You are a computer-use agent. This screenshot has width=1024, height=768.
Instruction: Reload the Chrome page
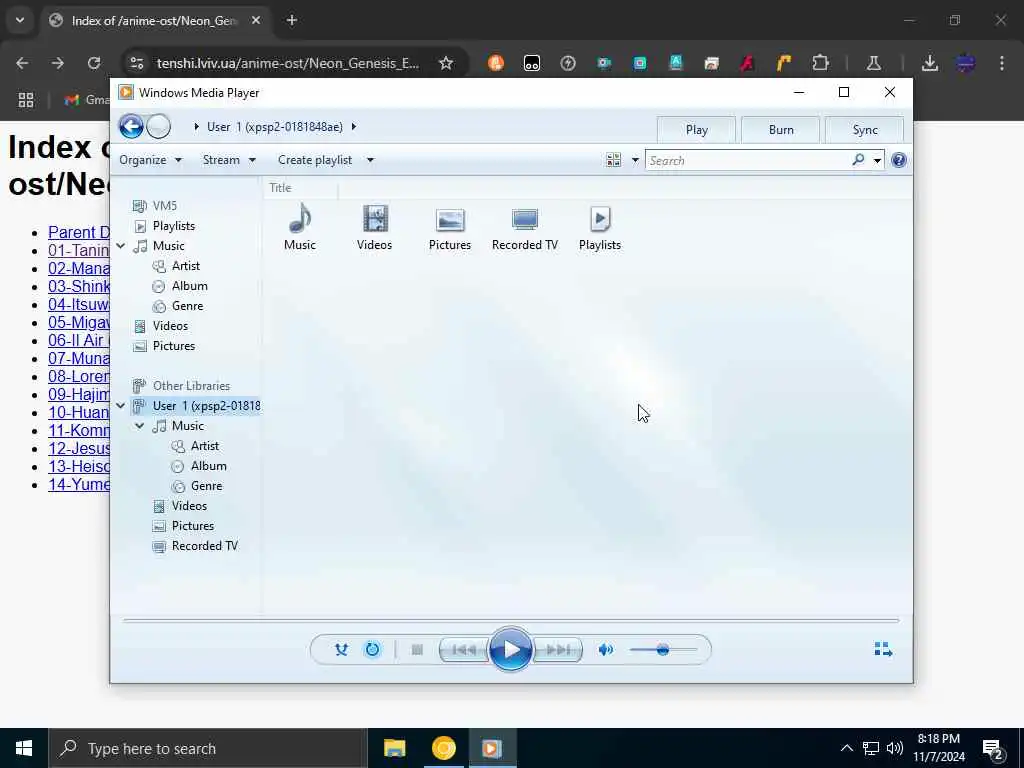pos(93,63)
